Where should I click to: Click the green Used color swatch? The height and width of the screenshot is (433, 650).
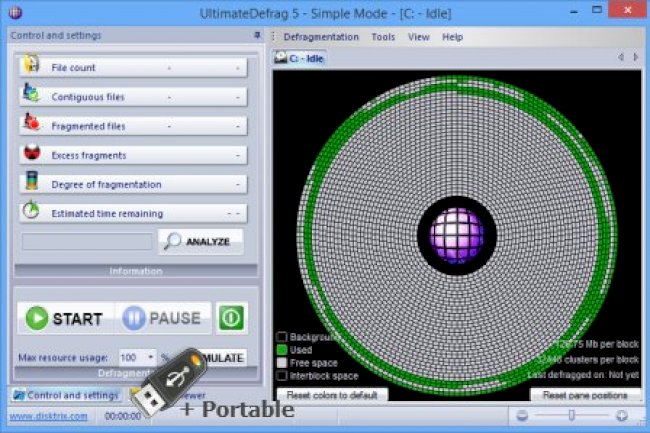click(282, 350)
